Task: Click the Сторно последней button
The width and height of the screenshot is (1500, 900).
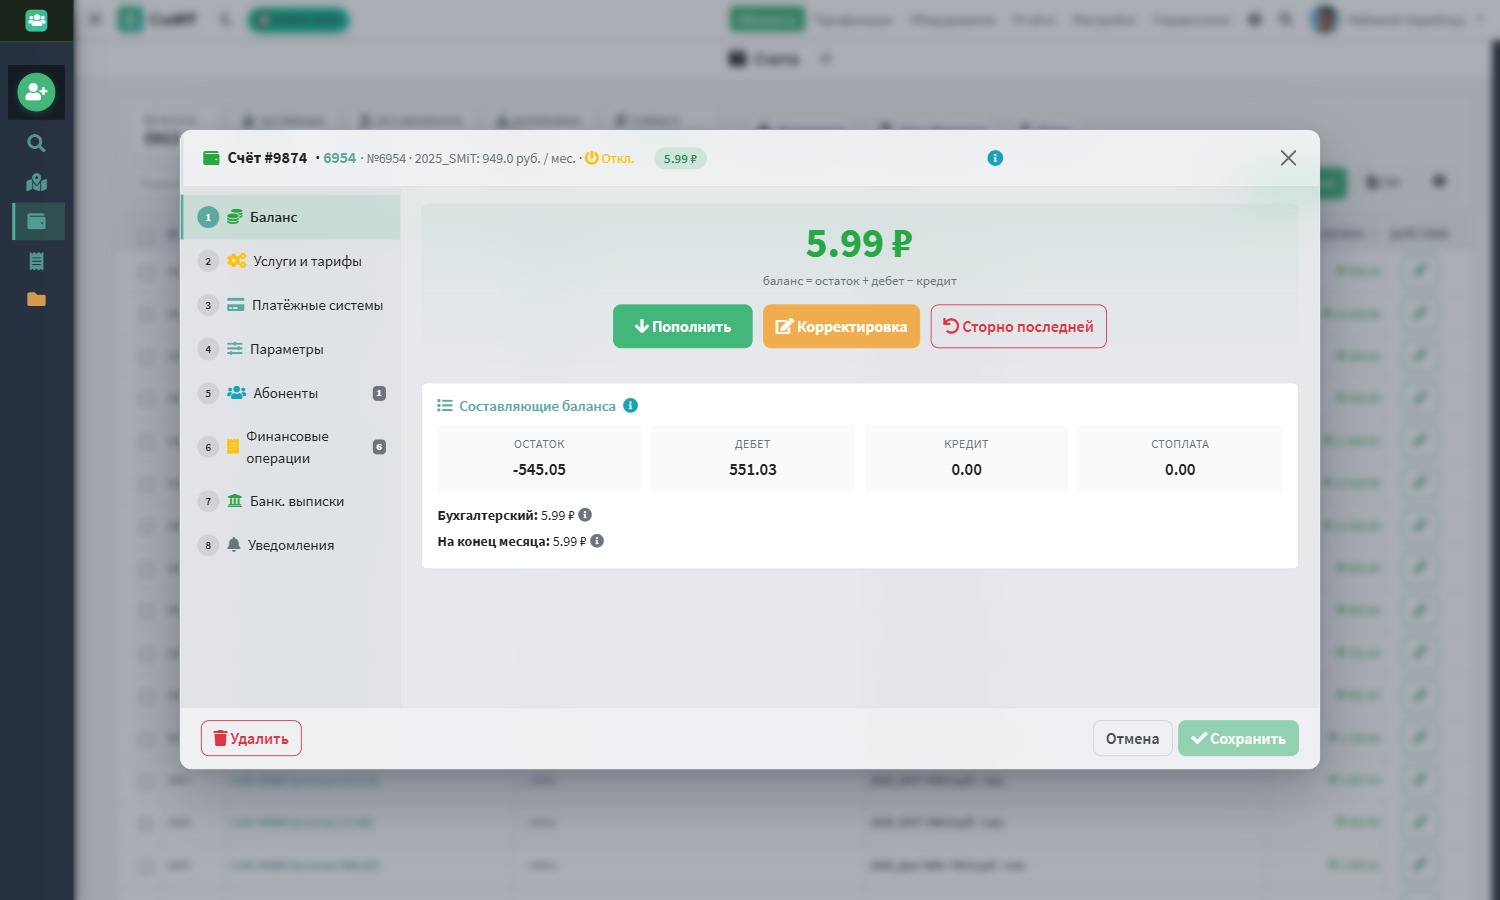Action: [x=1018, y=326]
